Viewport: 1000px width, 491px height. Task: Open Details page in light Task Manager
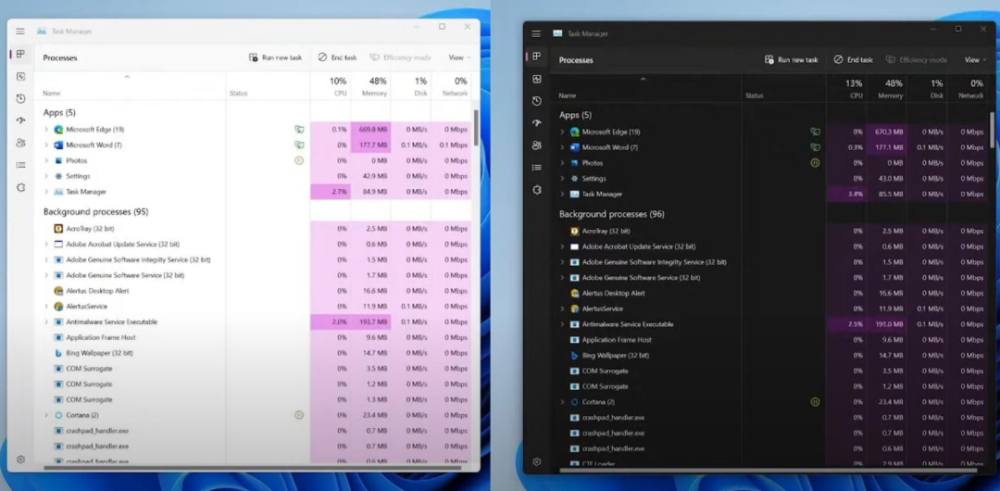(20, 165)
